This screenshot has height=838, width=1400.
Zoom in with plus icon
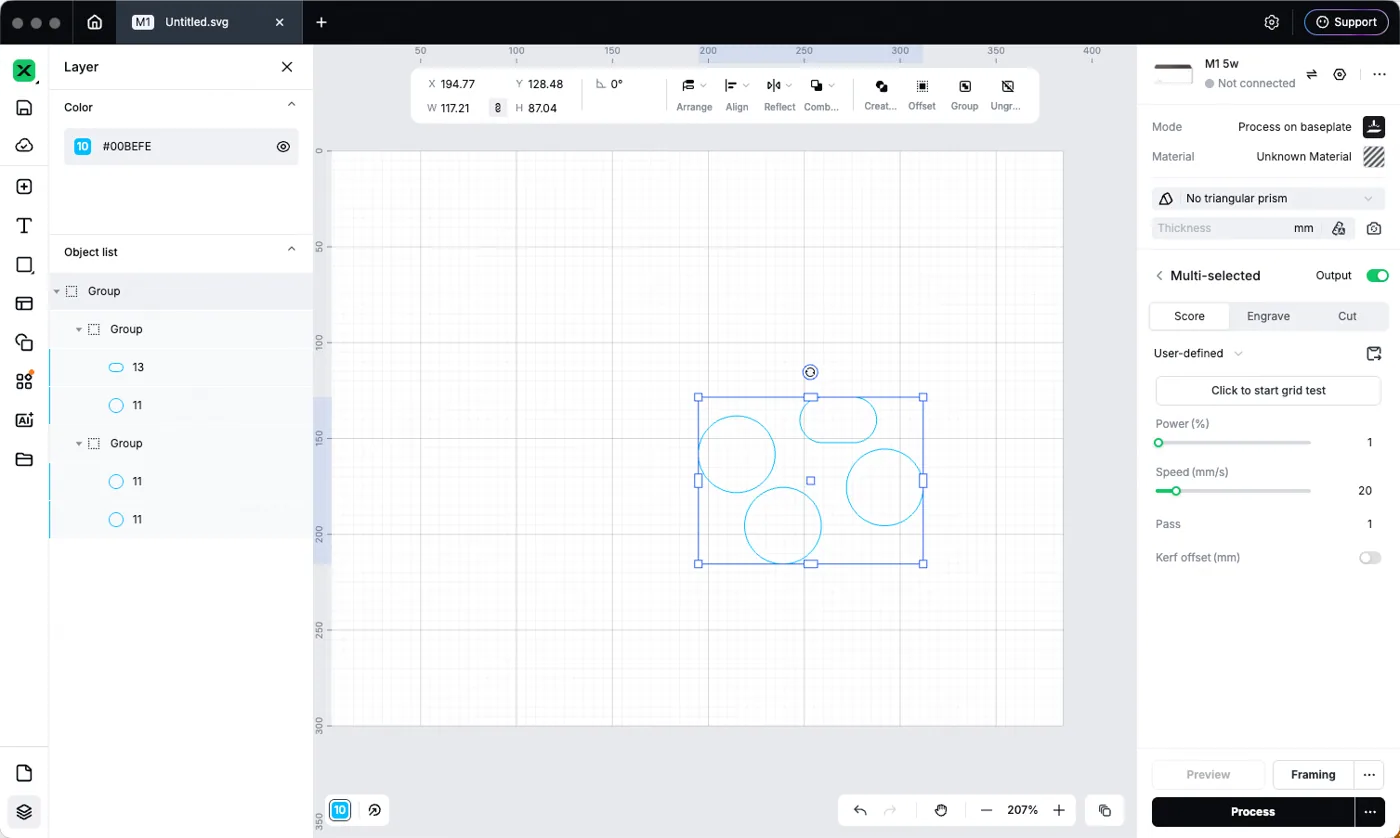(1059, 810)
